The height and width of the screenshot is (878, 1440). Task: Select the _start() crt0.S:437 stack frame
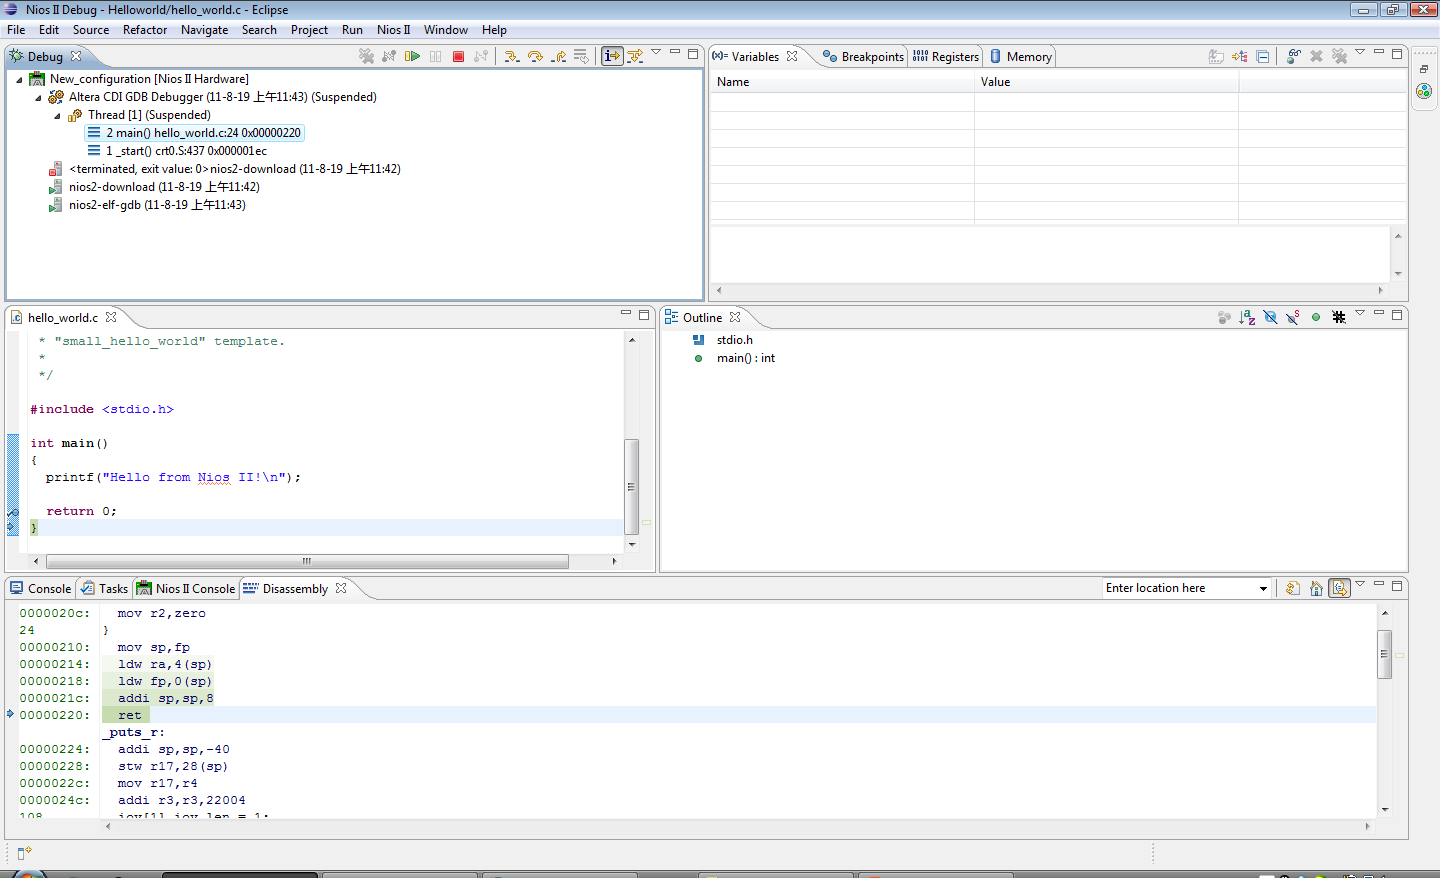(x=186, y=151)
